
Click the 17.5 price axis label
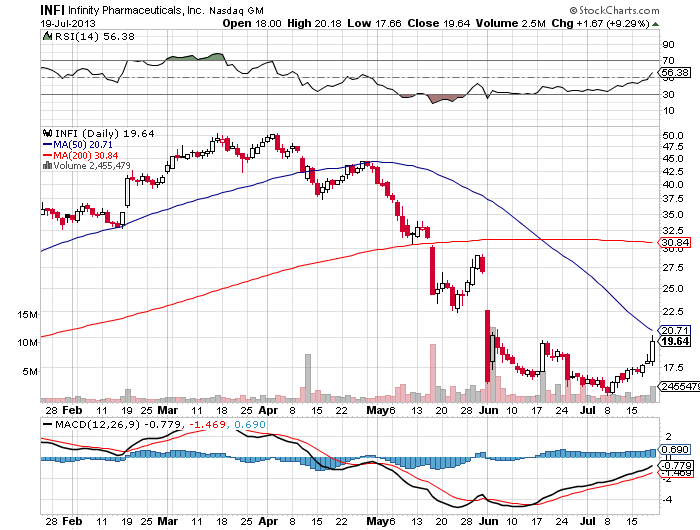pyautogui.click(x=673, y=367)
